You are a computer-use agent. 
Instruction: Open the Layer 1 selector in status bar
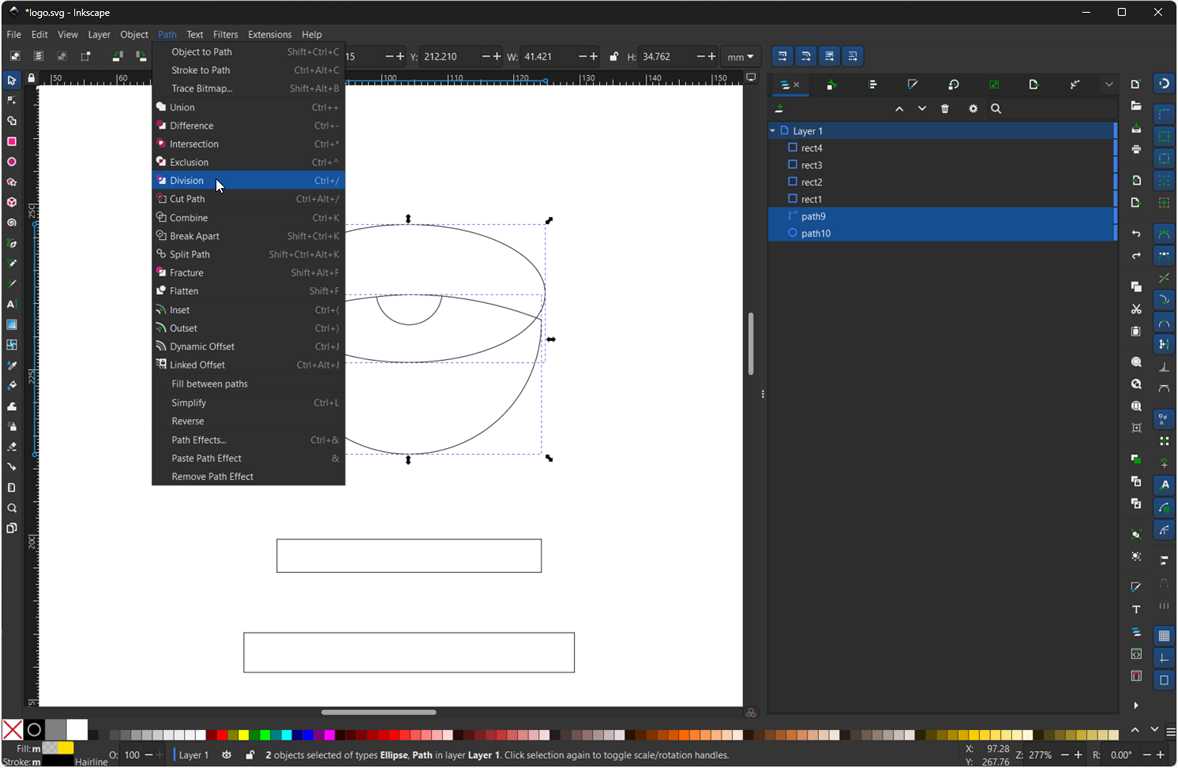[194, 755]
